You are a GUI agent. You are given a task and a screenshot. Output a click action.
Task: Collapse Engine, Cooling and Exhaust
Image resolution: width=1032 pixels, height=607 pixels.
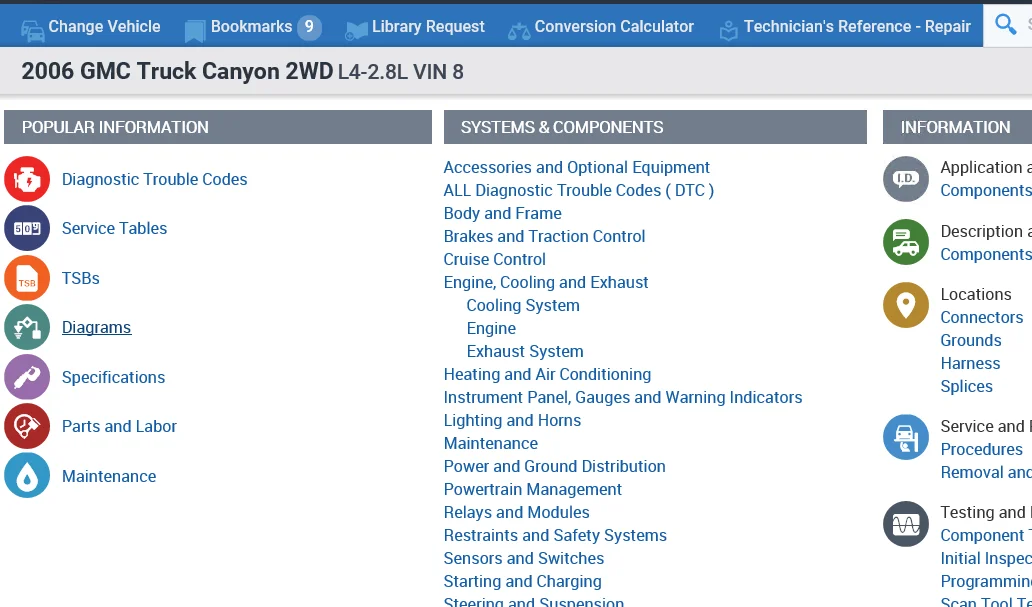(546, 282)
